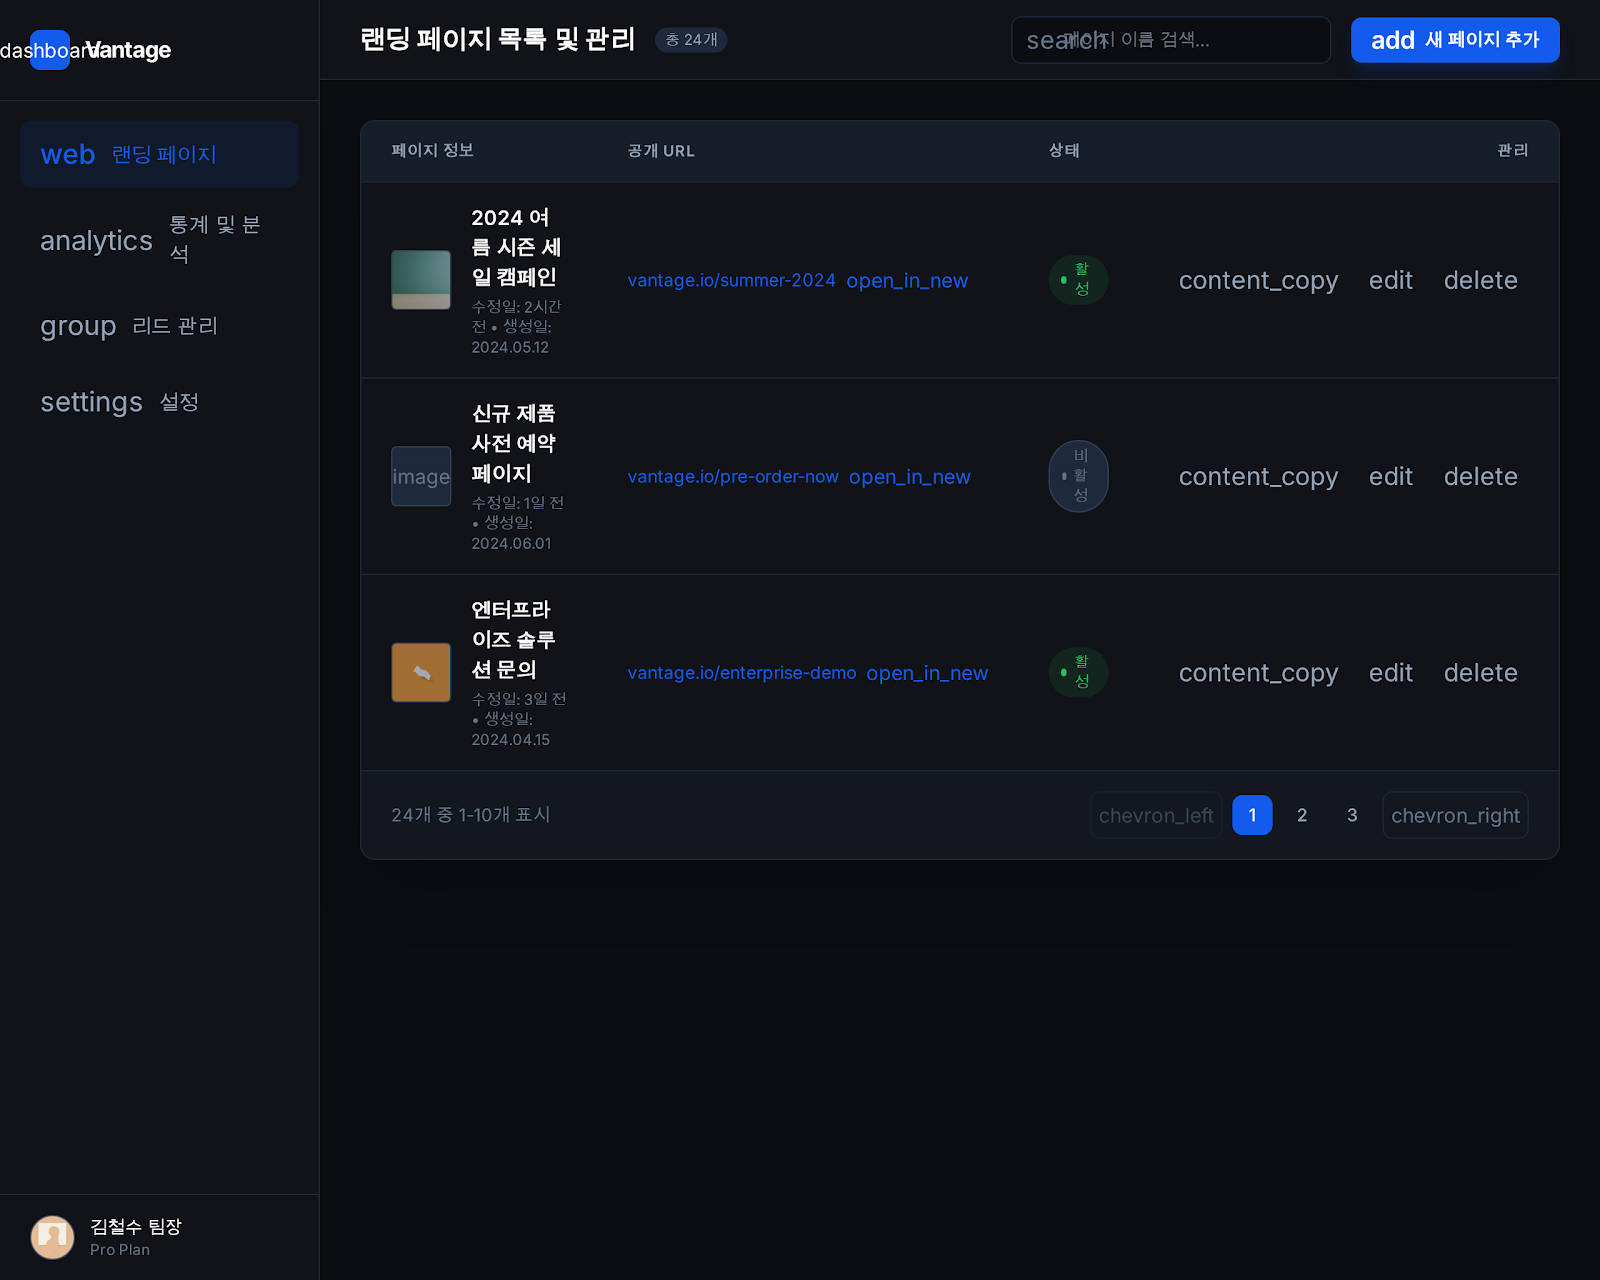Image resolution: width=1600 pixels, height=1280 pixels.
Task: Toggle the active status badge for enterprise-demo
Action: pos(1078,672)
